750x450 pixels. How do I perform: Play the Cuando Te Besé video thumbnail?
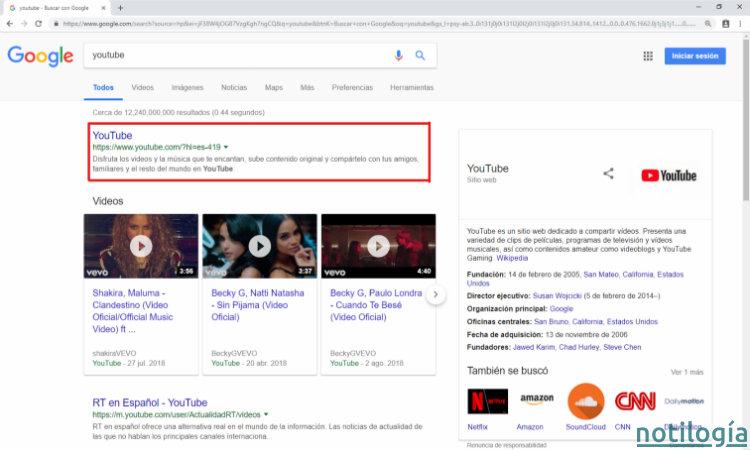pyautogui.click(x=378, y=246)
